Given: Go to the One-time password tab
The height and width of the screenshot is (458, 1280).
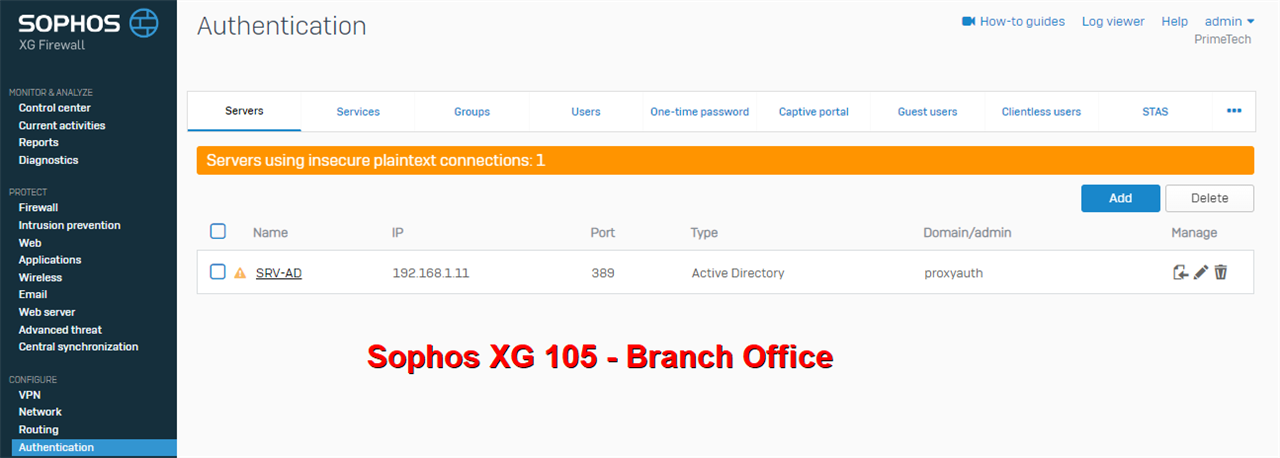Looking at the screenshot, I should 699,112.
